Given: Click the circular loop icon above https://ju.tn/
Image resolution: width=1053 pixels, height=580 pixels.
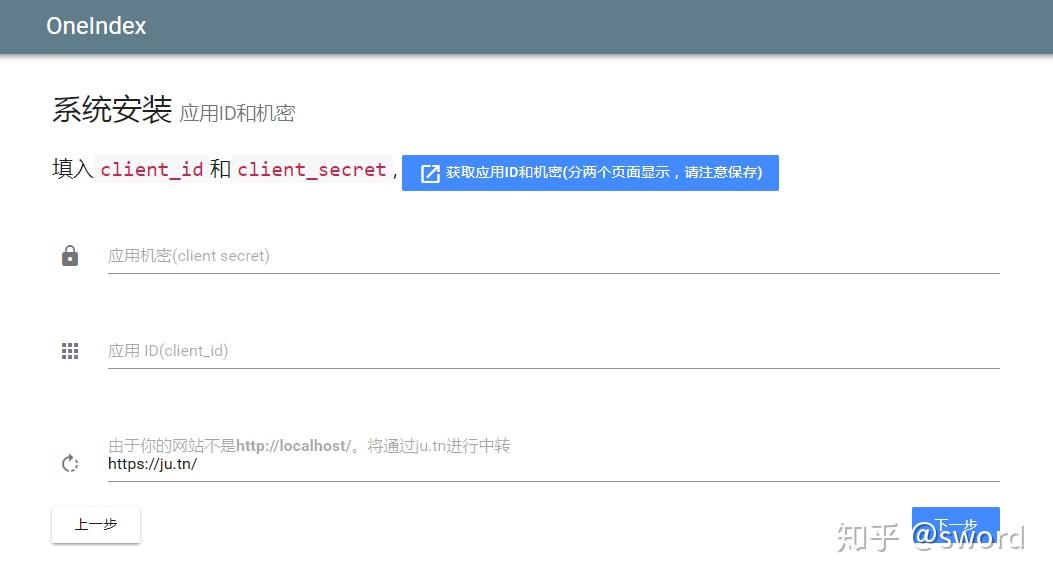Looking at the screenshot, I should [x=69, y=462].
